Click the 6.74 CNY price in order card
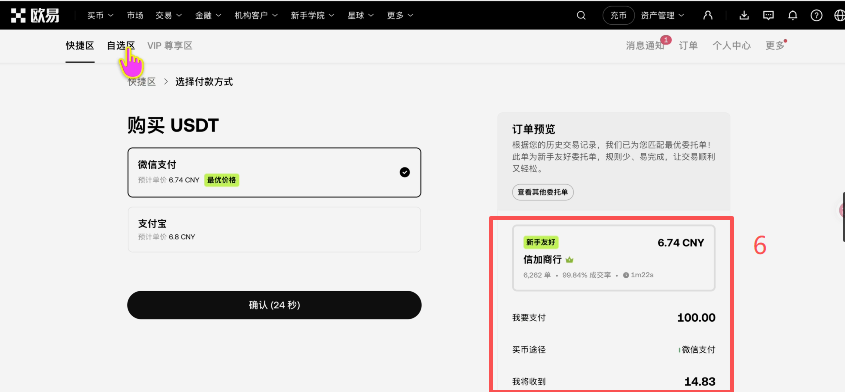This screenshot has width=845, height=392. (x=681, y=243)
